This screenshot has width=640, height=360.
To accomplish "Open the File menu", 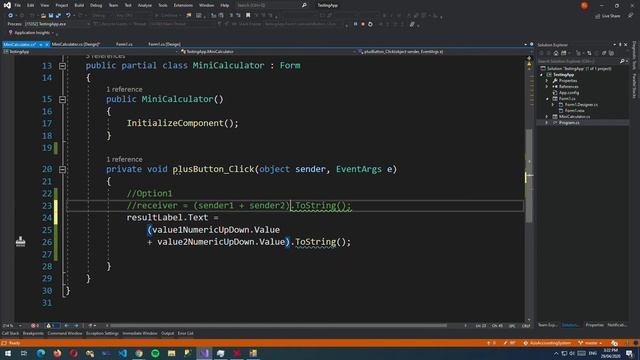I will [18, 5].
